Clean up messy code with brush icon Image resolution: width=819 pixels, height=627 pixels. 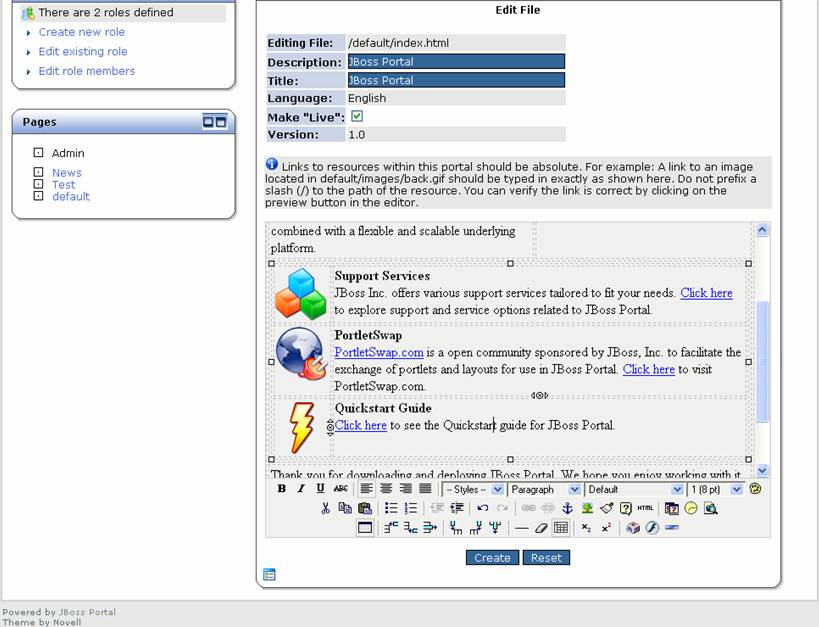point(606,508)
